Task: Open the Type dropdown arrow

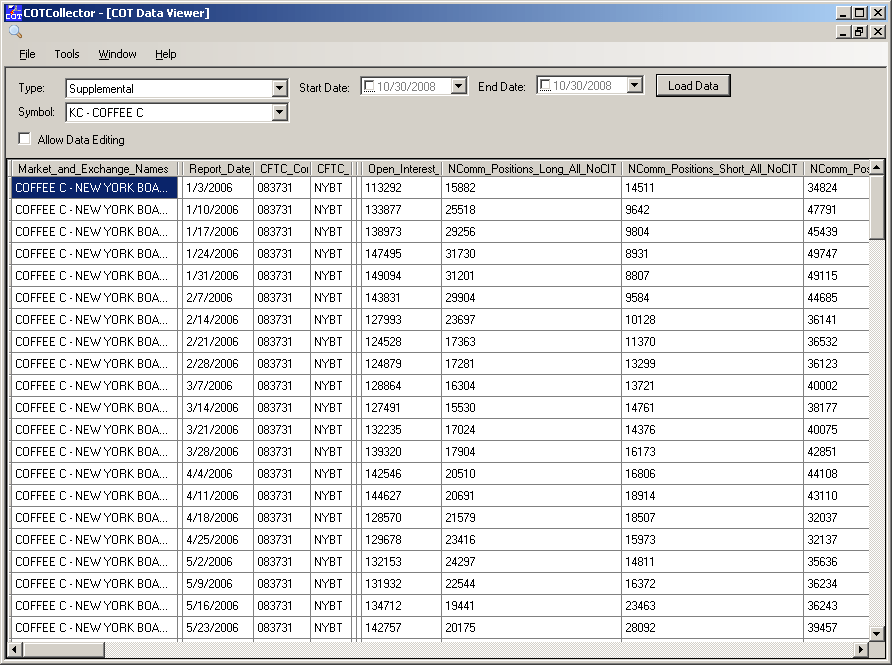Action: 279,88
